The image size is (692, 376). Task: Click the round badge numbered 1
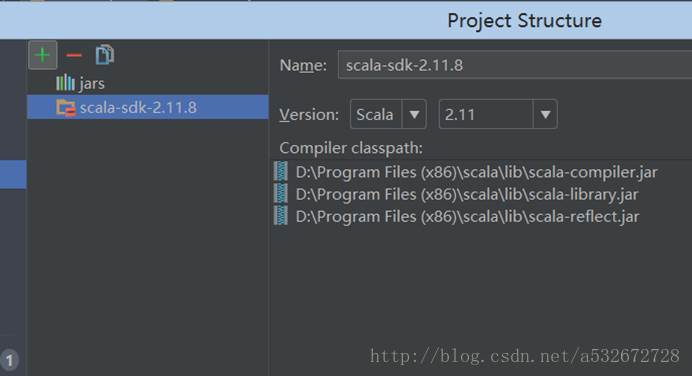click(x=9, y=360)
